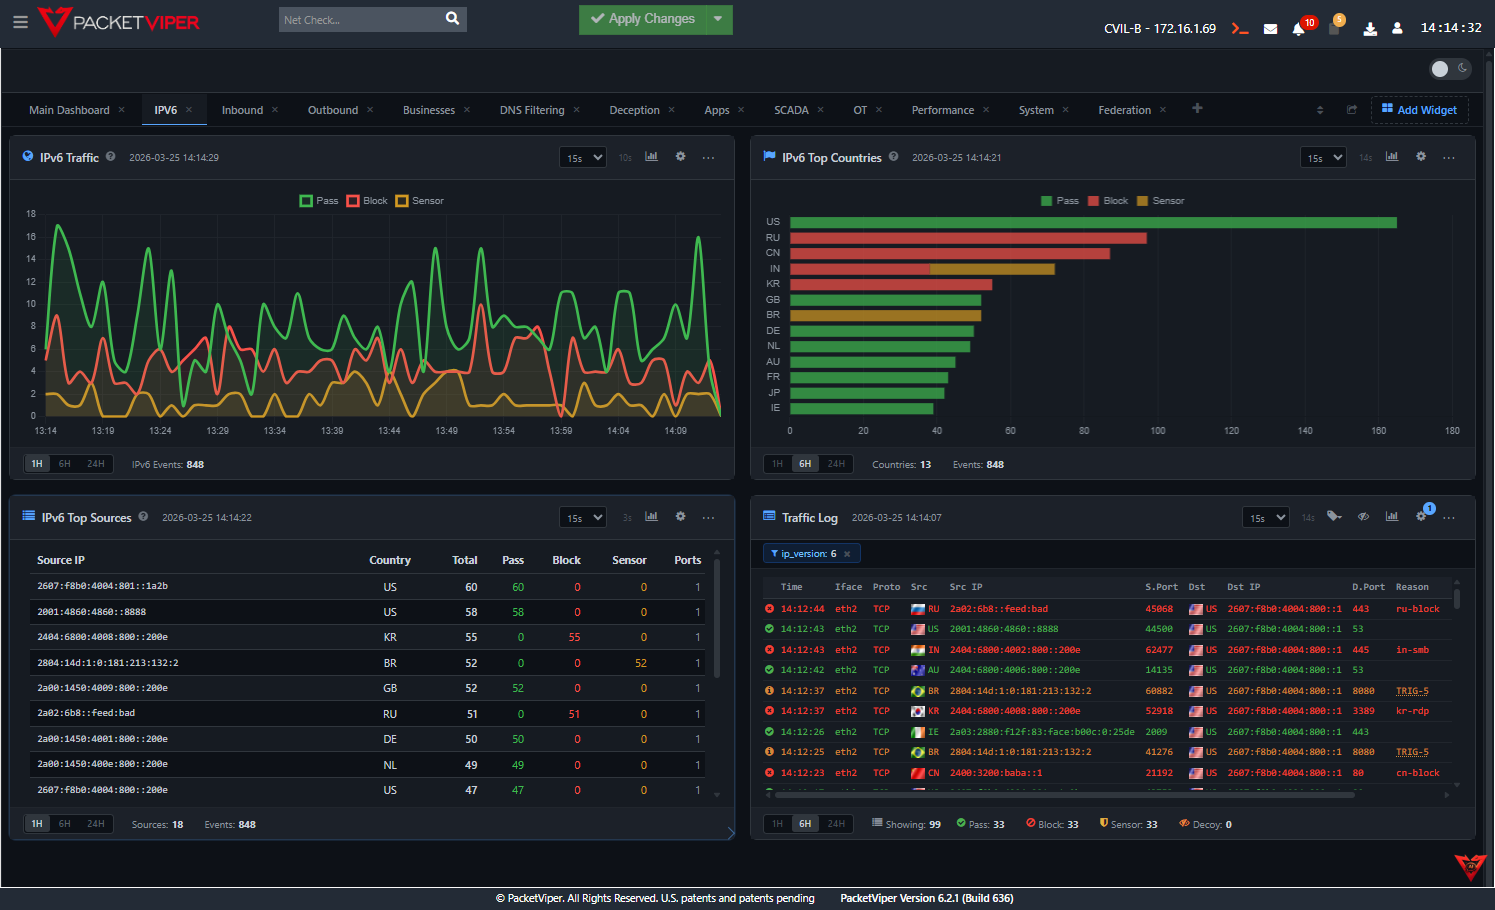Open the 15s refresh dropdown for IPv6 Traffic
The image size is (1495, 910).
tap(582, 157)
